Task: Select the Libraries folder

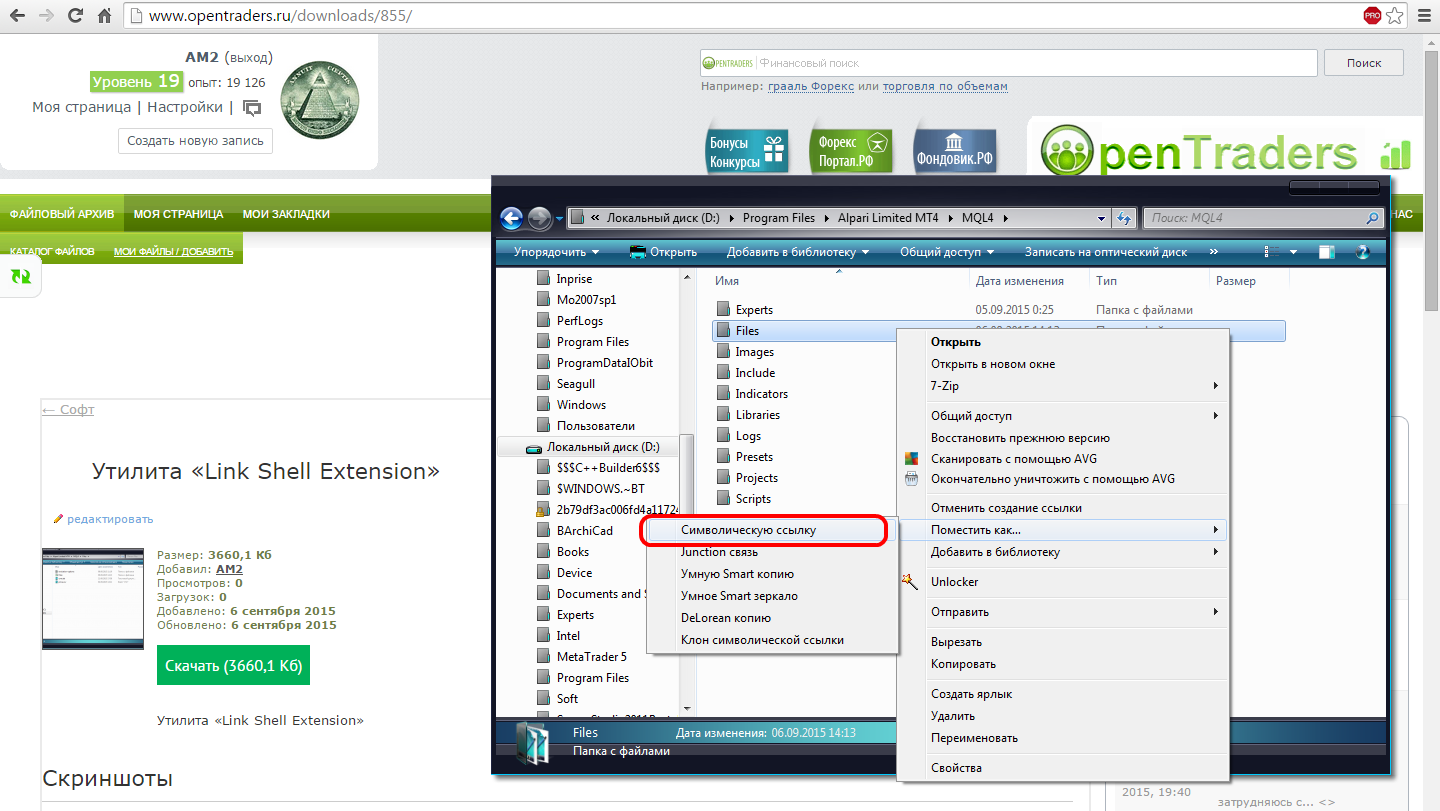Action: tap(757, 415)
